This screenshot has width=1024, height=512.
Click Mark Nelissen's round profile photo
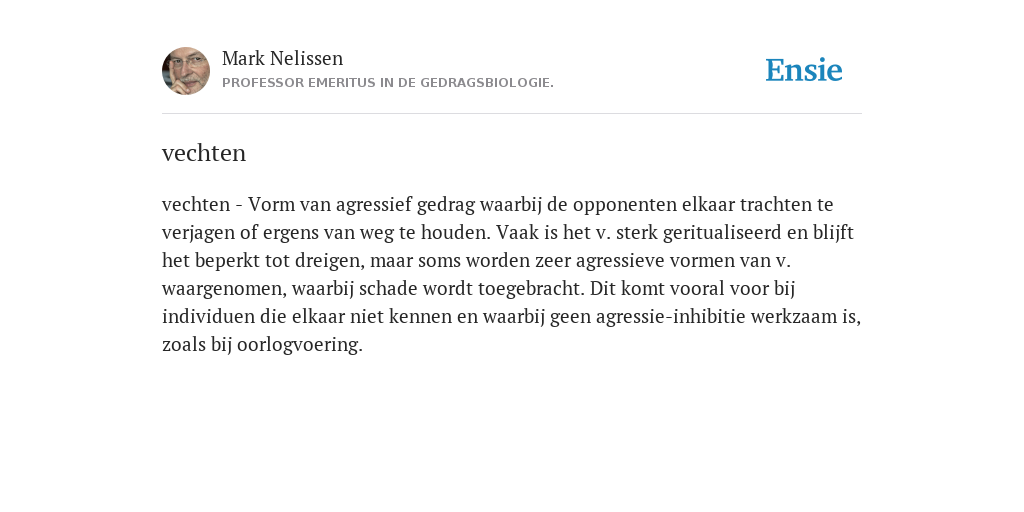[186, 71]
